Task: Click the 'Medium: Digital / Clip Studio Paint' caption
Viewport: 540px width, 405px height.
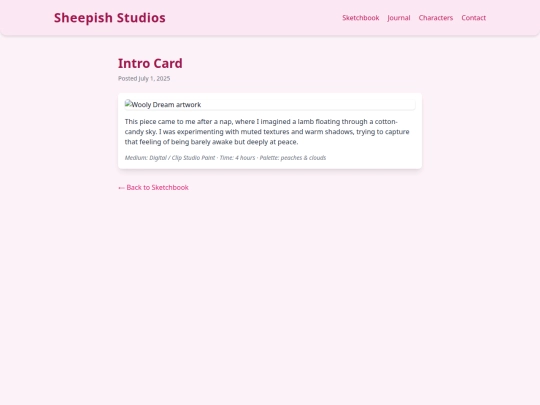Action: 225,158
